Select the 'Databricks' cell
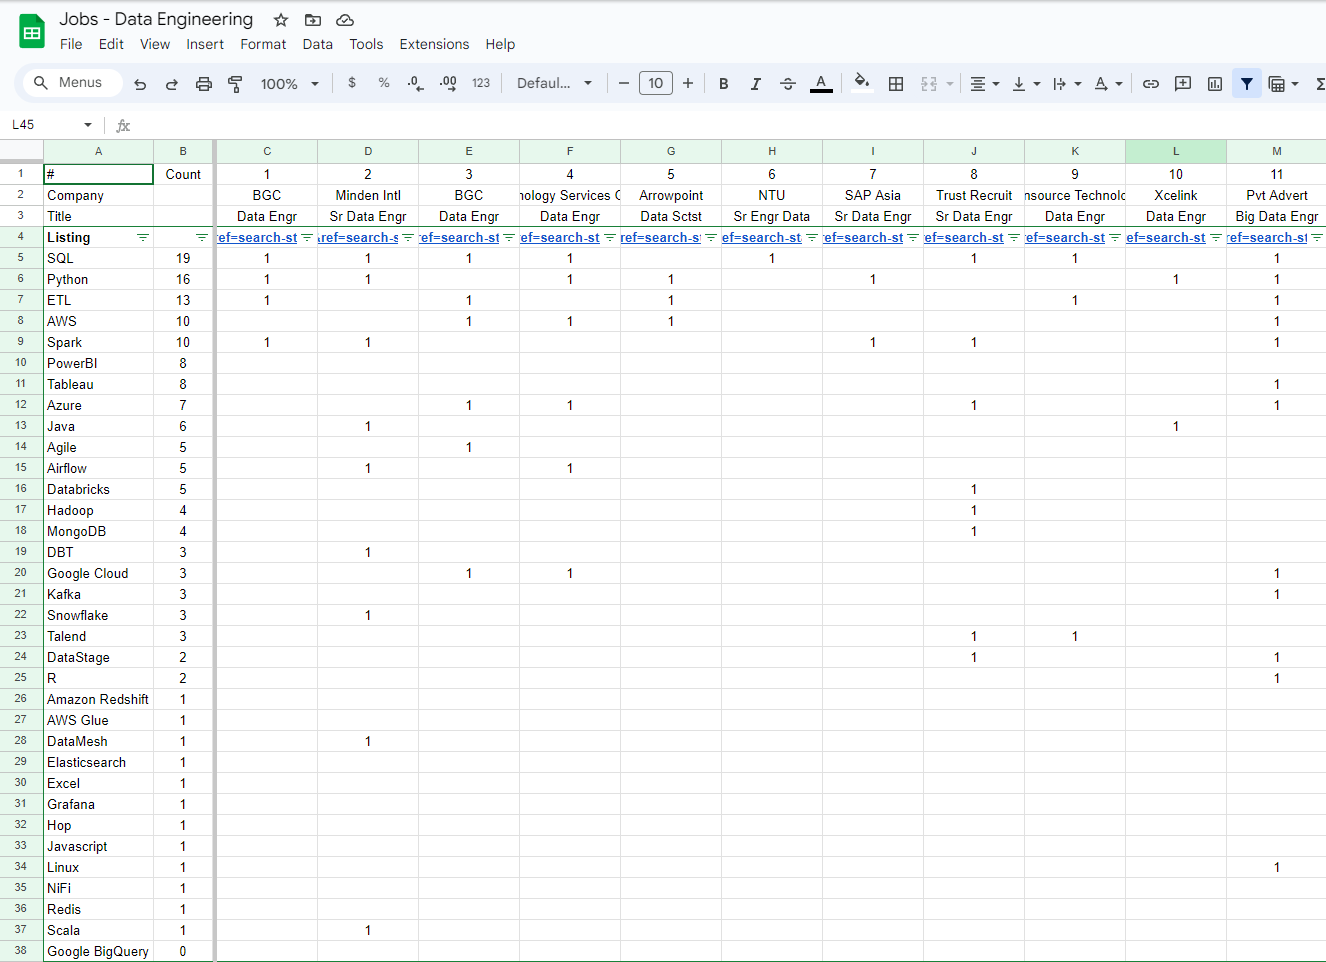The height and width of the screenshot is (962, 1326). point(99,489)
